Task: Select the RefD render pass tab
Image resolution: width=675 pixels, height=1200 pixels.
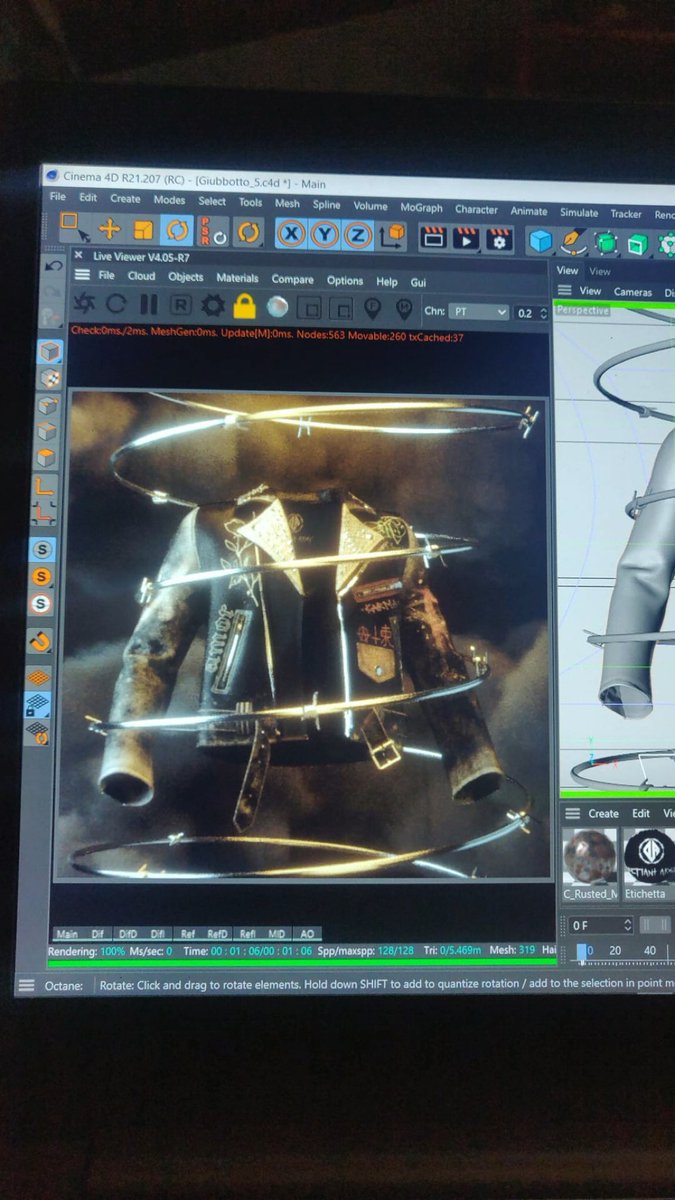Action: tap(217, 935)
